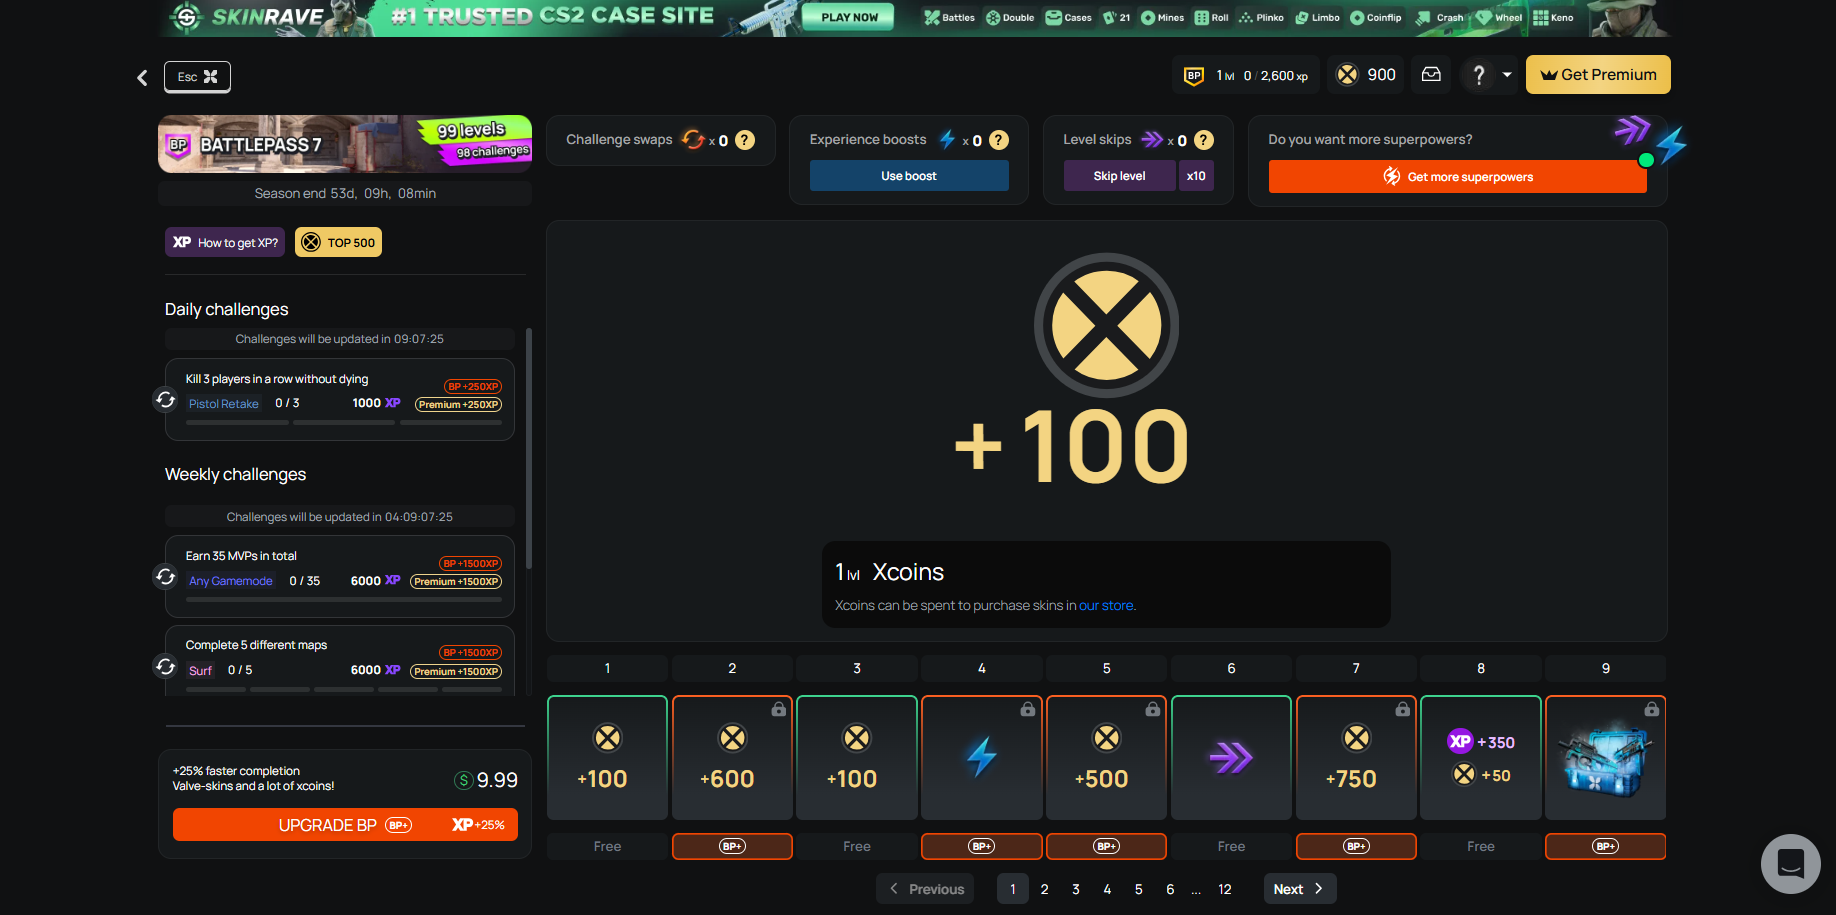
Task: Swap the Complete 5 different maps challenge
Action: pyautogui.click(x=166, y=667)
